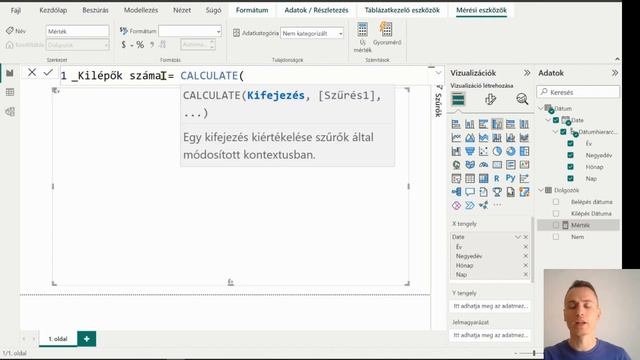Screen dimensions: 640x360
Task: Select the trophy metrics visual
Action: pyautogui.click(x=497, y=192)
